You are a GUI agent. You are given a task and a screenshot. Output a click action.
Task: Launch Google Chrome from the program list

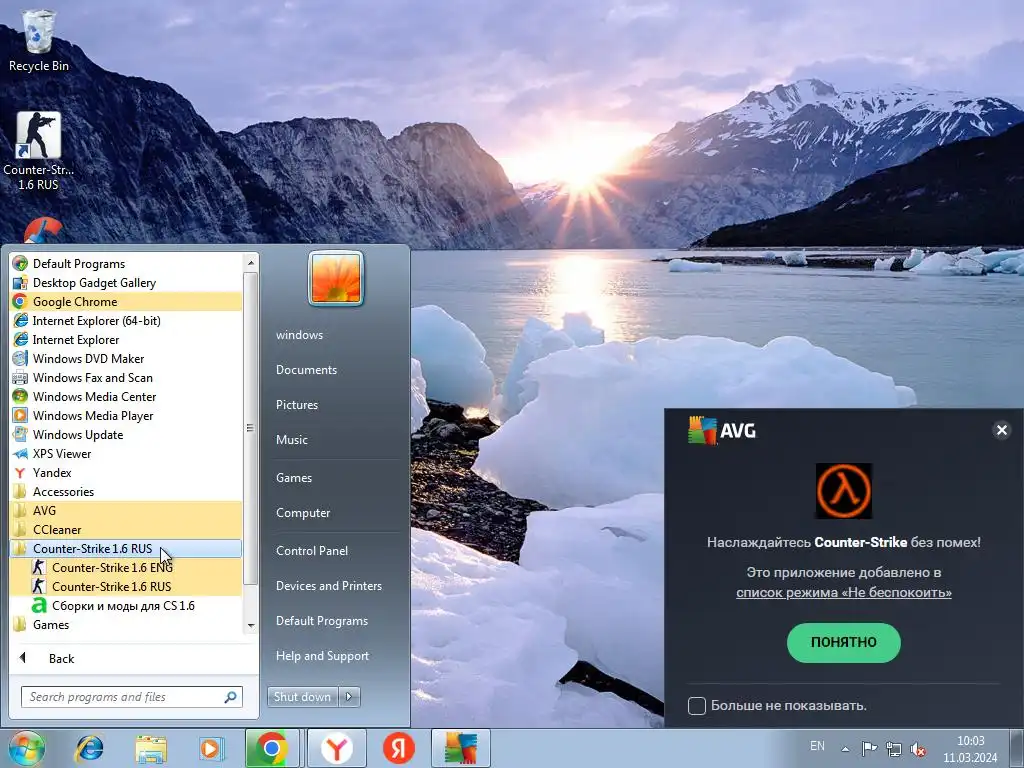127,302
